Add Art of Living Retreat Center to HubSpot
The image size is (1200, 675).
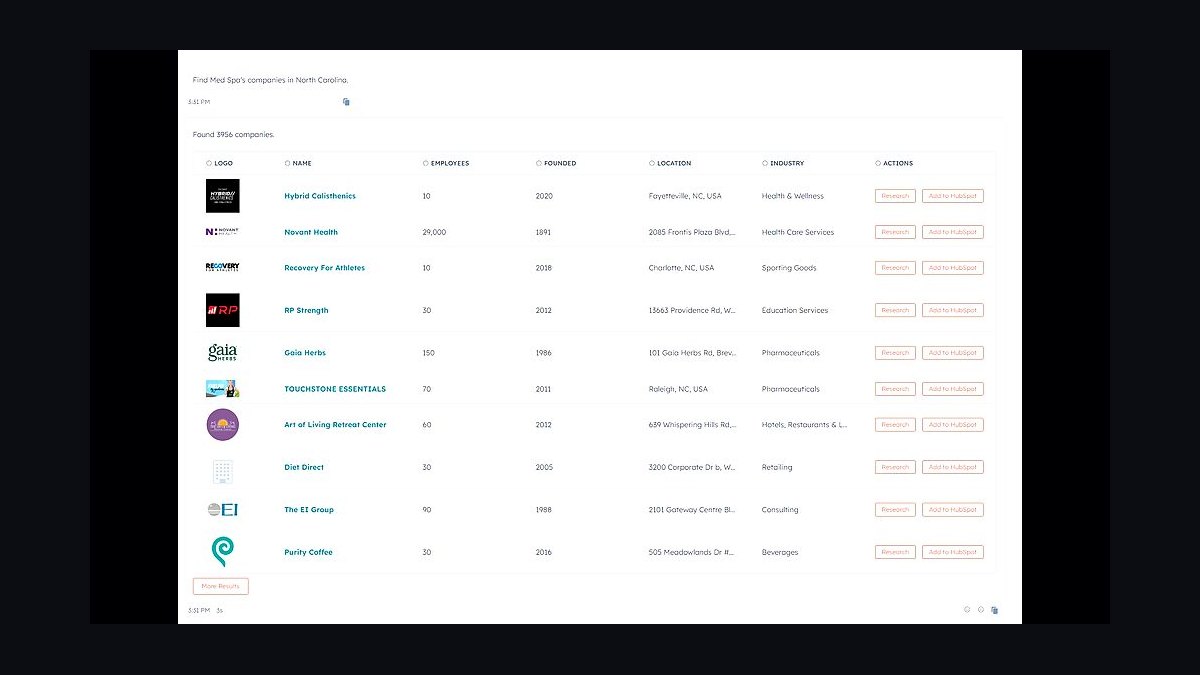click(953, 425)
